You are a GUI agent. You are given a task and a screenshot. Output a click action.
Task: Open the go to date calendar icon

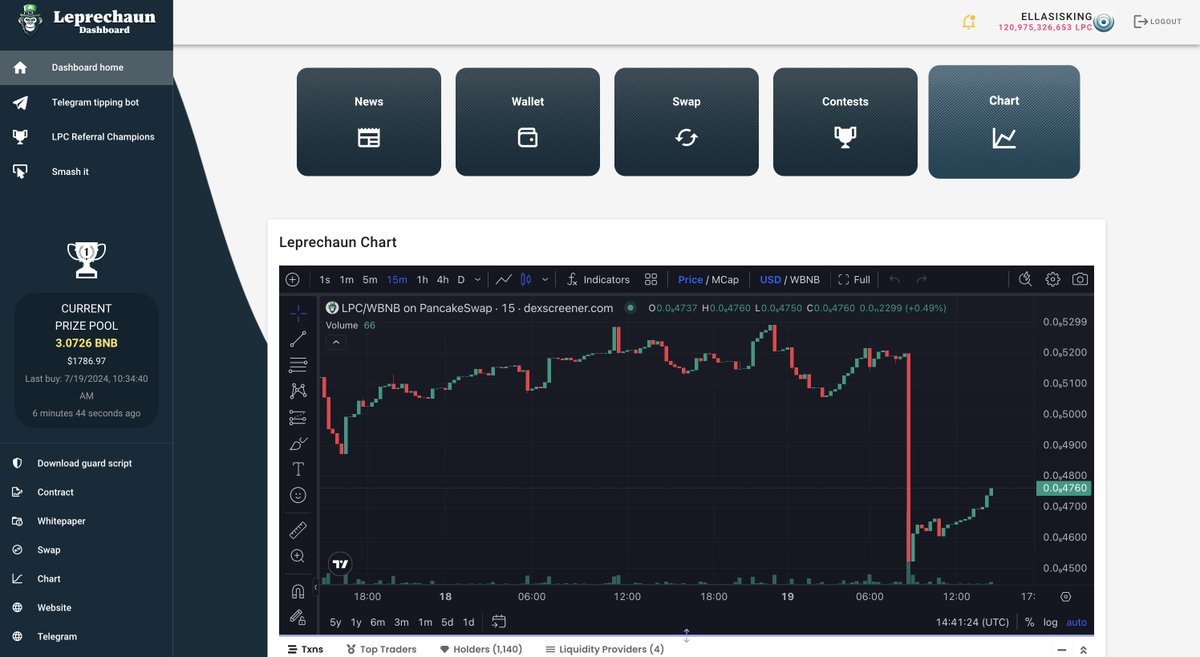498,622
